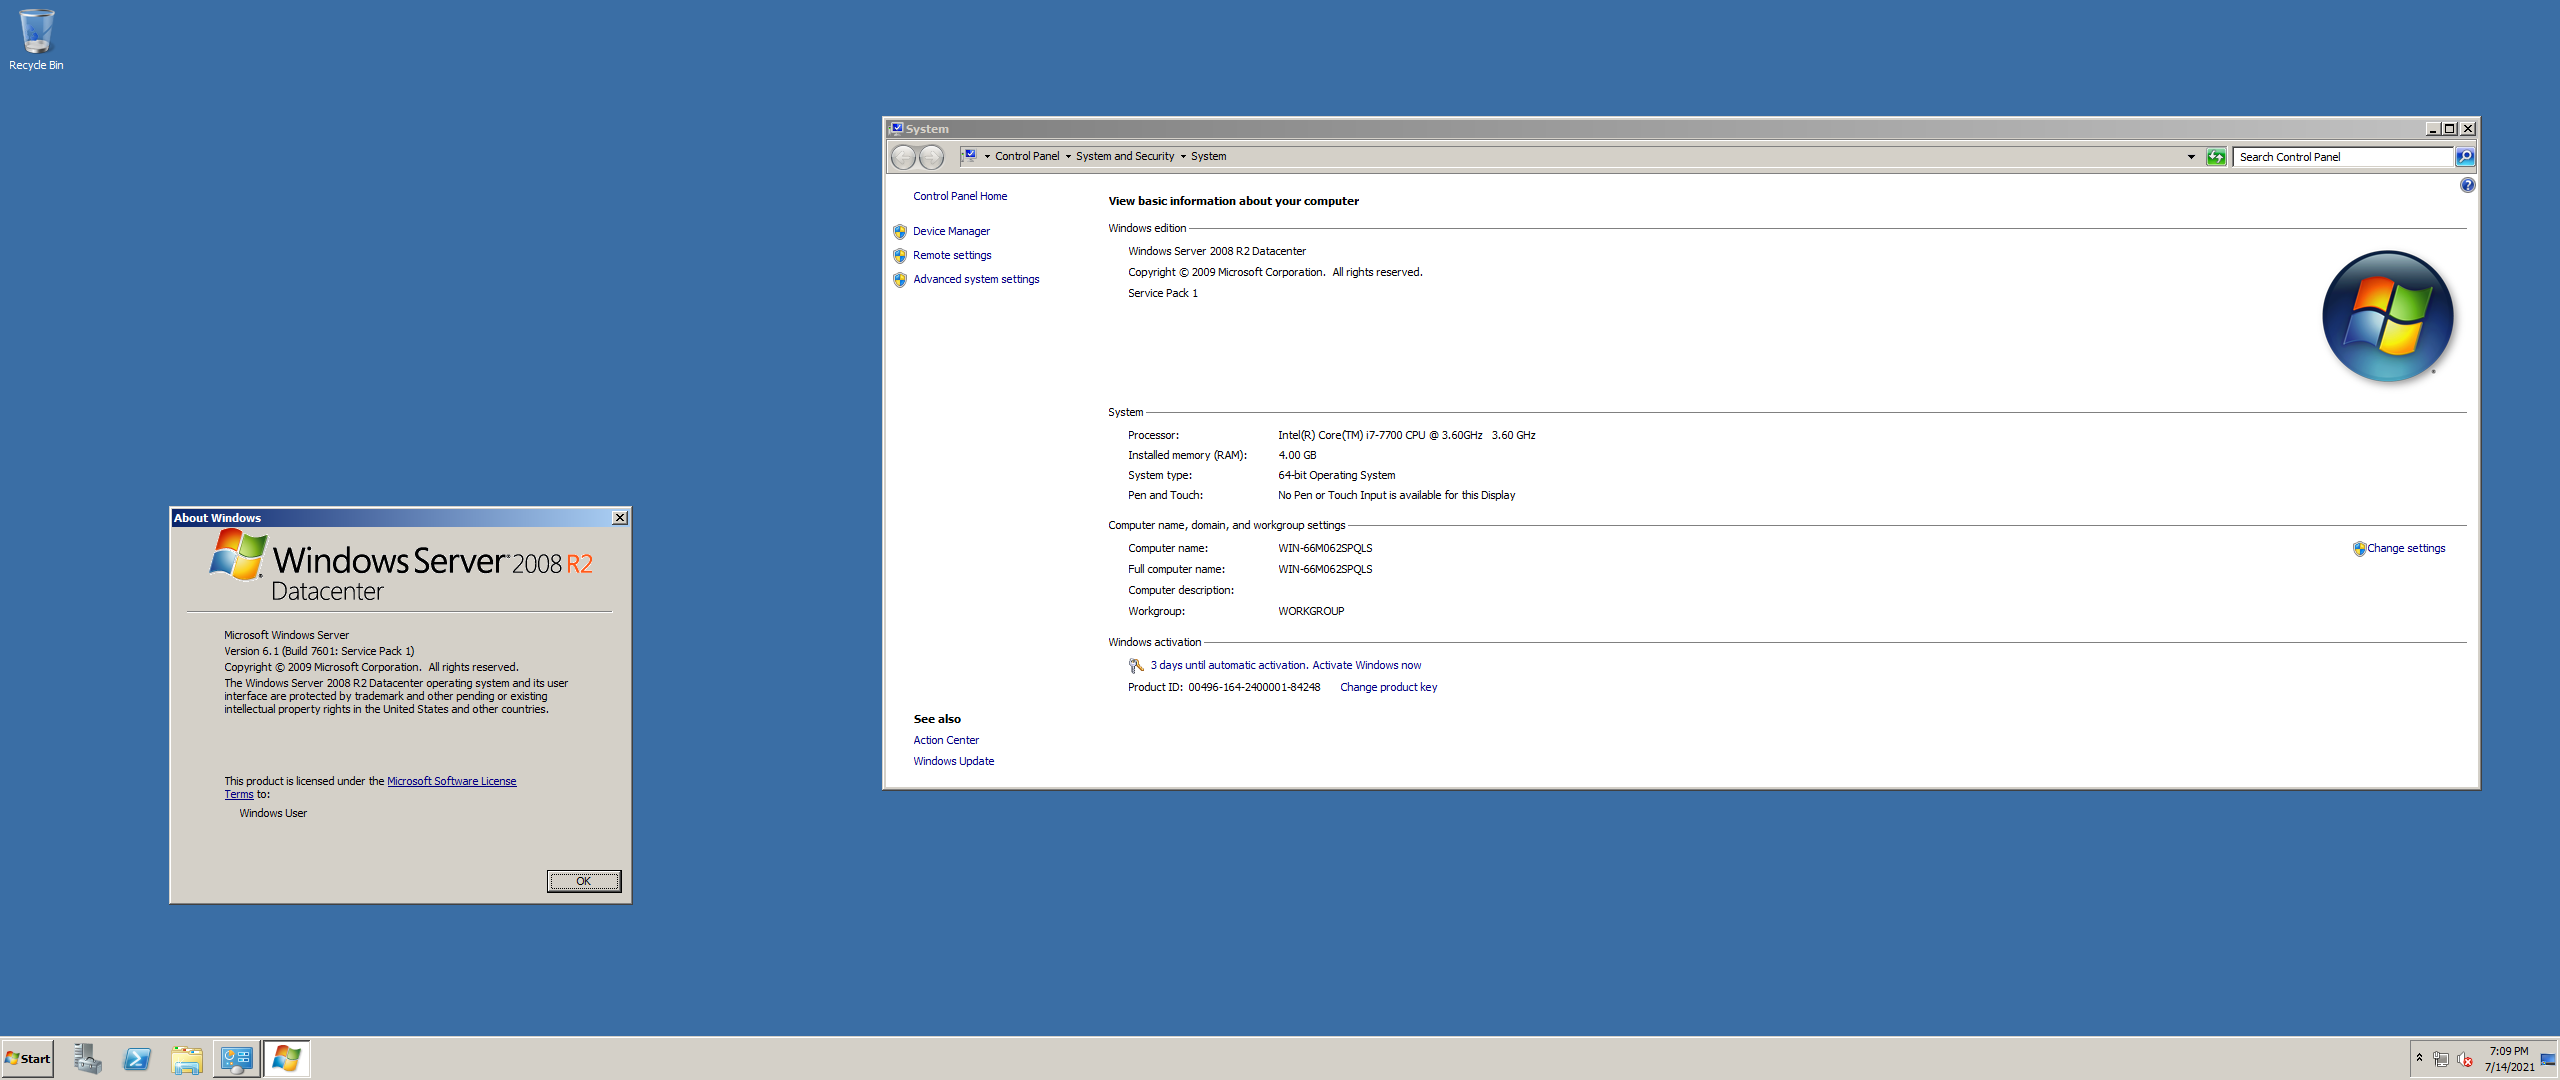Open Advanced system settings link
Screen dimensions: 2560x1080
point(976,279)
